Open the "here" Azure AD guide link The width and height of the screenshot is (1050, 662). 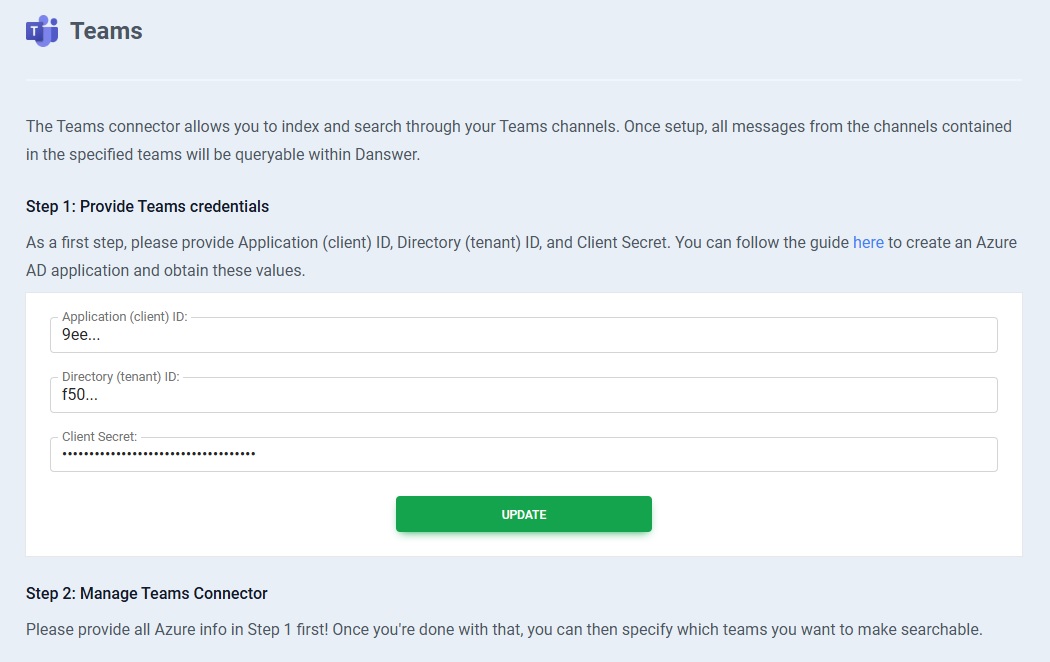[868, 242]
